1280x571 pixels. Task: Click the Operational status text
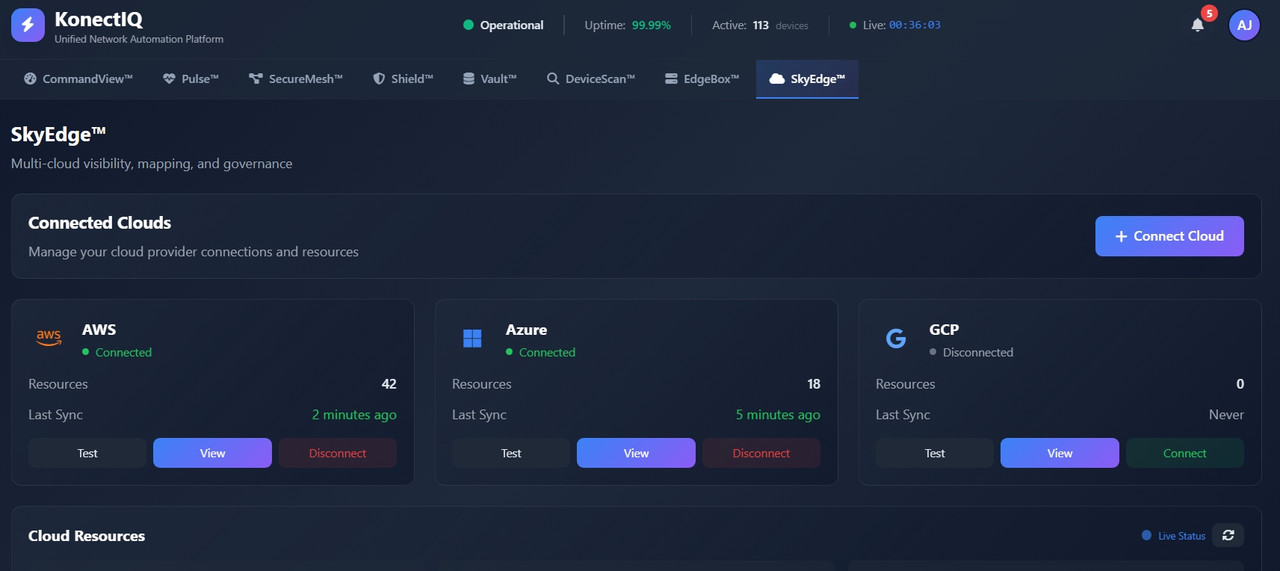click(512, 25)
